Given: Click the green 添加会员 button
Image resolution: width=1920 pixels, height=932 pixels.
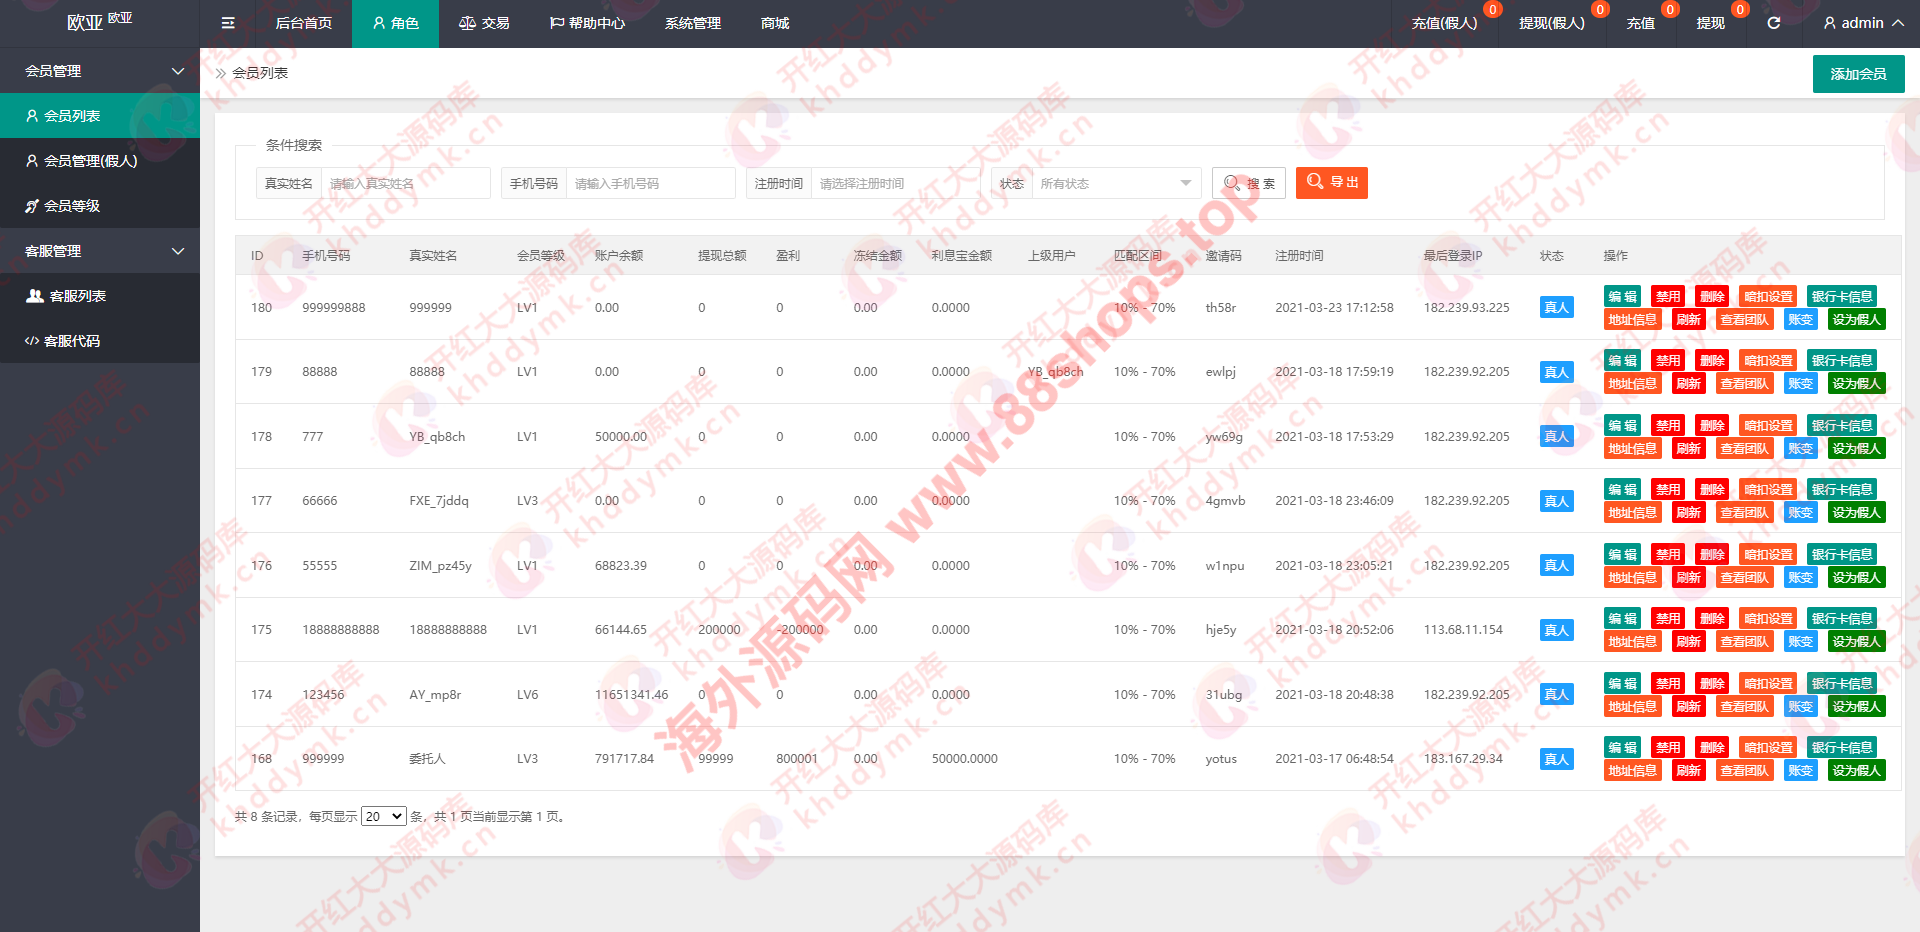Looking at the screenshot, I should (x=1858, y=74).
